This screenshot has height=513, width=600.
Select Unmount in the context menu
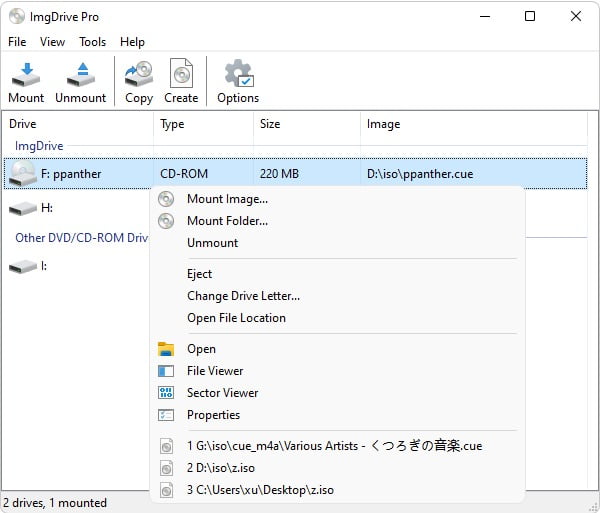[337, 243]
